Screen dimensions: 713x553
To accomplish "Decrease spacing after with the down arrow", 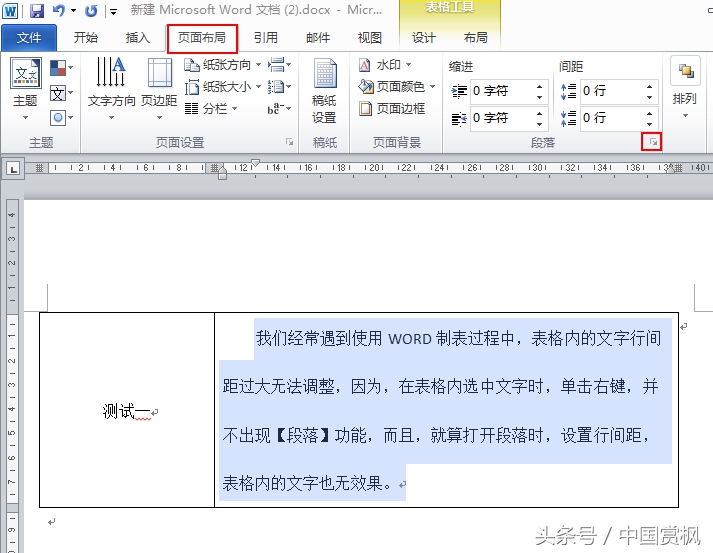I will point(649,124).
